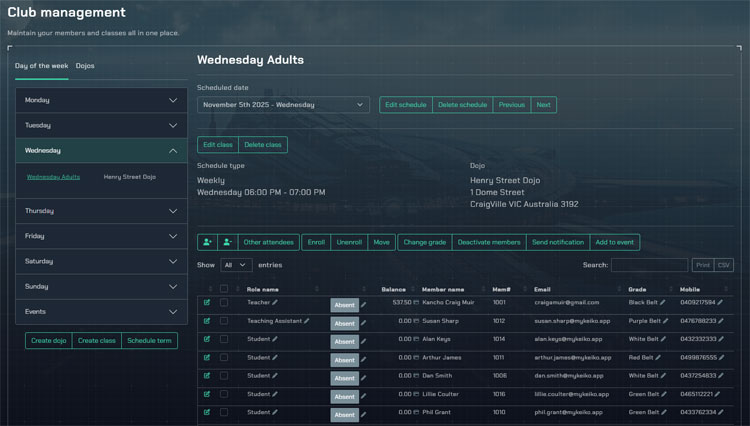Viewport: 750px width, 426px height.
Task: Click the add member icon button
Action: coord(208,242)
